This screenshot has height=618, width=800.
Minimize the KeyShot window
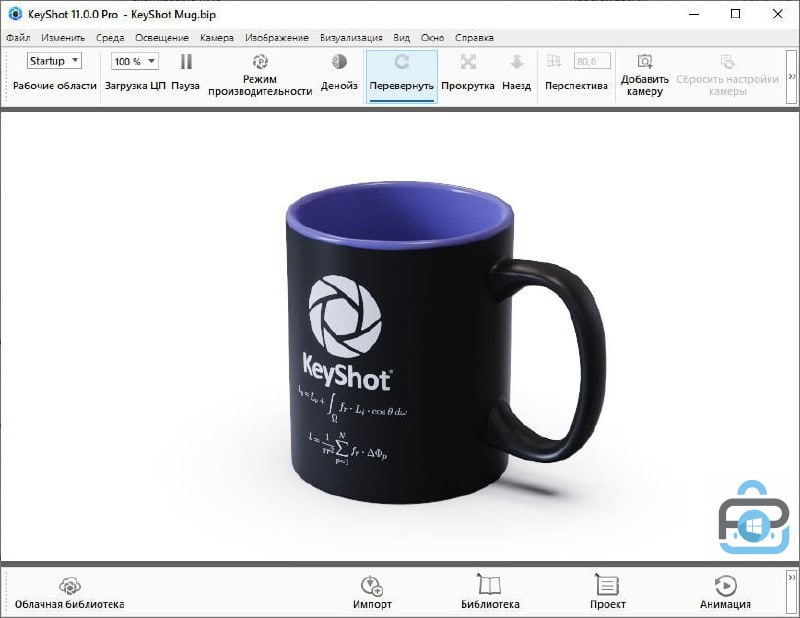[x=694, y=14]
